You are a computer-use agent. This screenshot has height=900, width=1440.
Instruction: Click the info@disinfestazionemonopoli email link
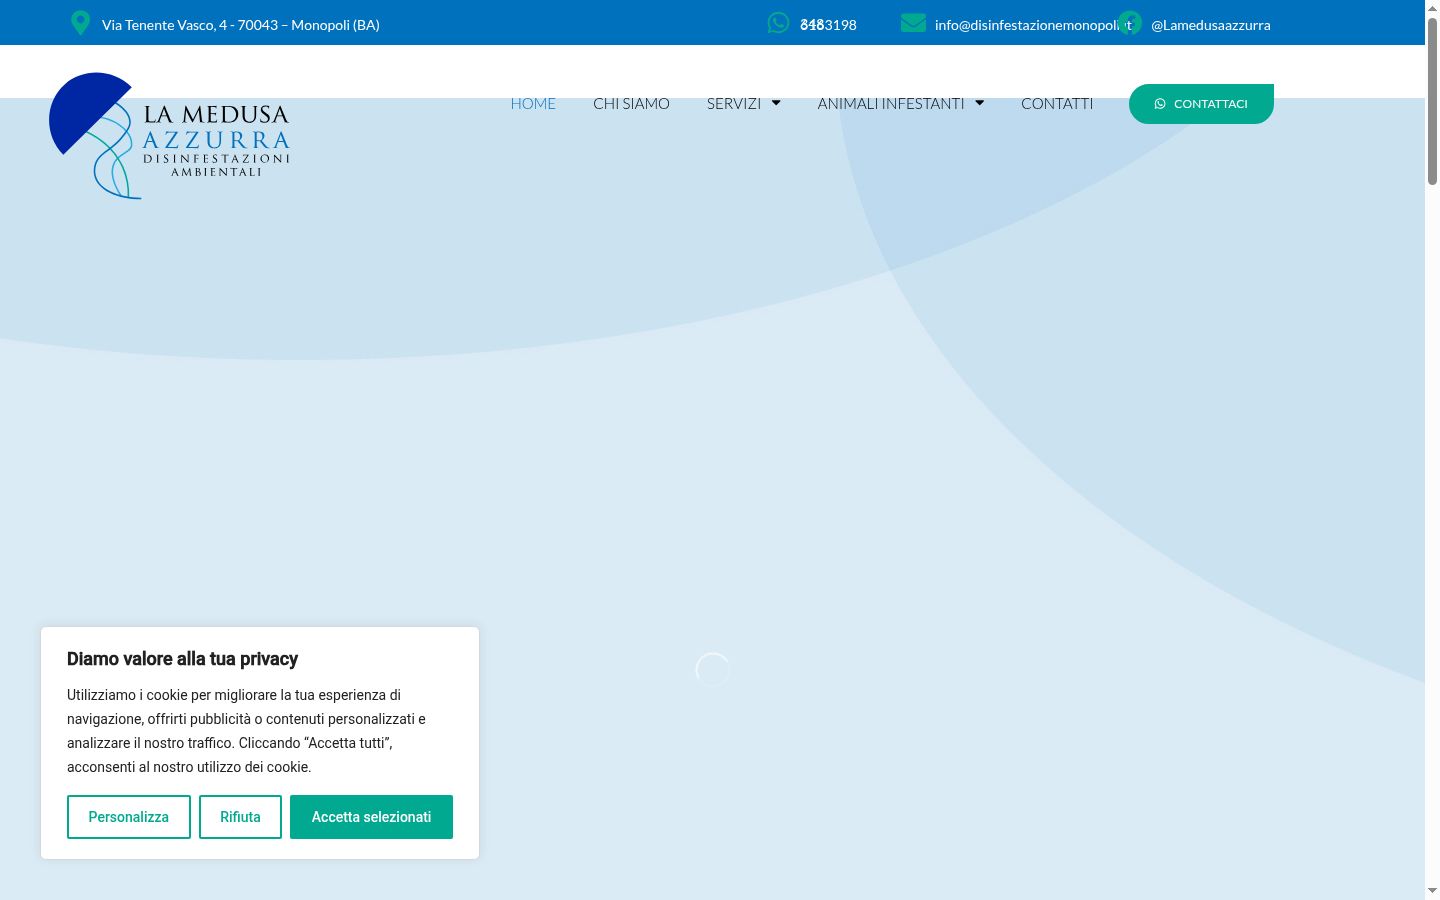(1033, 25)
